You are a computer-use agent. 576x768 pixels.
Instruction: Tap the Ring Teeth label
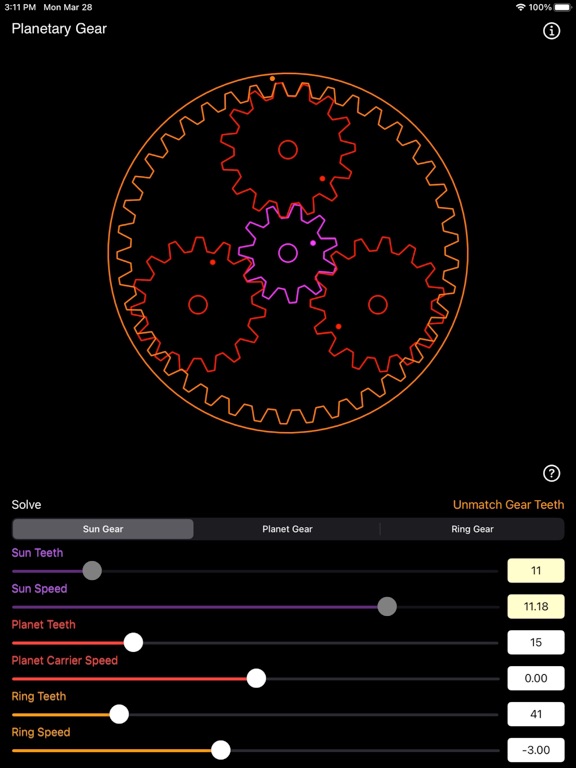tap(39, 696)
